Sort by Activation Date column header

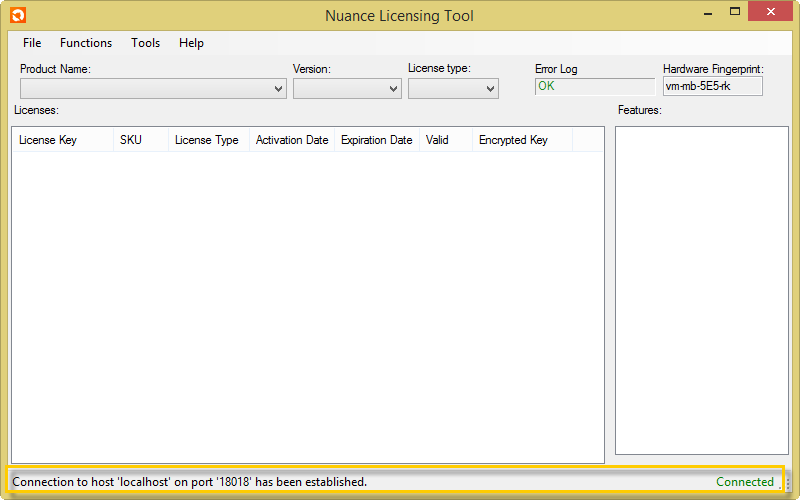pyautogui.click(x=292, y=140)
